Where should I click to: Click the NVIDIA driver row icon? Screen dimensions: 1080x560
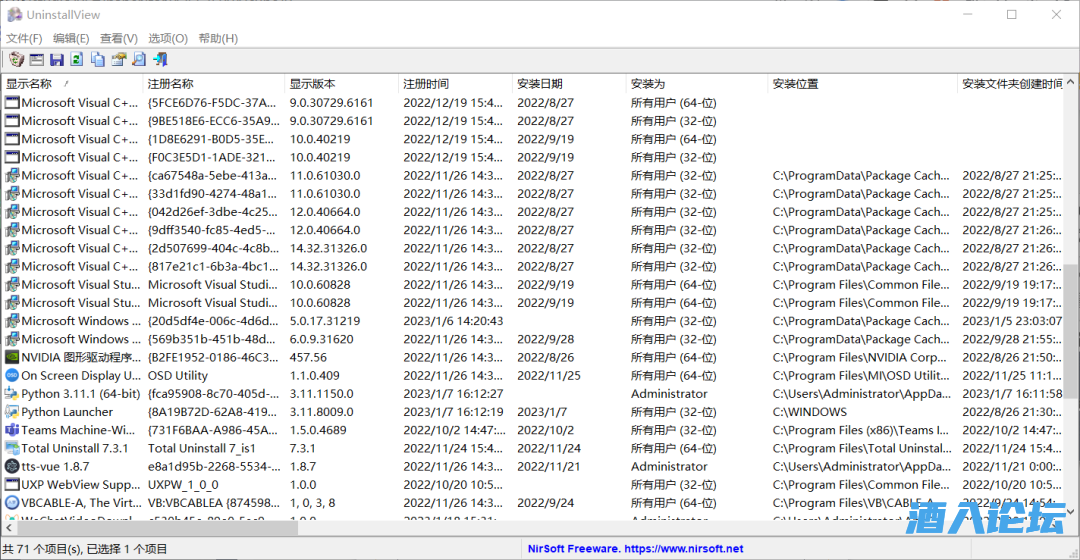(12, 358)
